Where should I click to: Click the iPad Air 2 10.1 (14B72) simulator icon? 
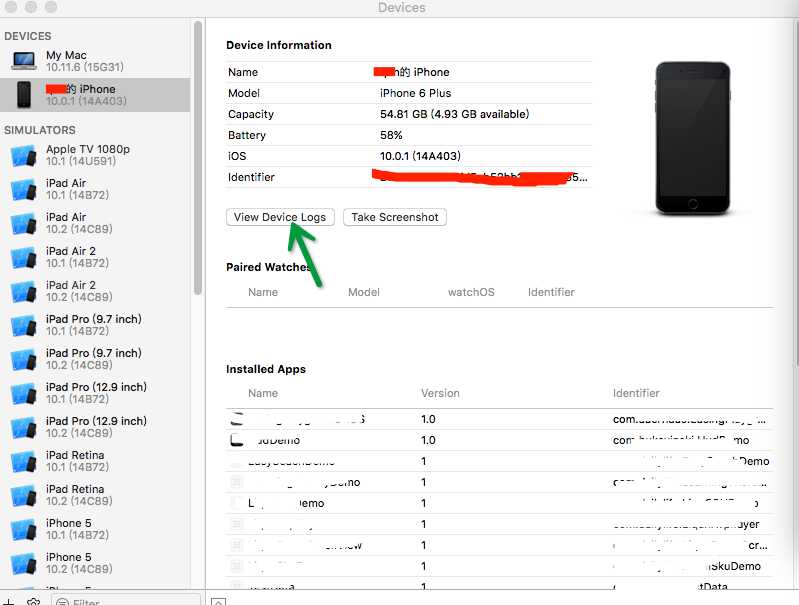tap(23, 257)
